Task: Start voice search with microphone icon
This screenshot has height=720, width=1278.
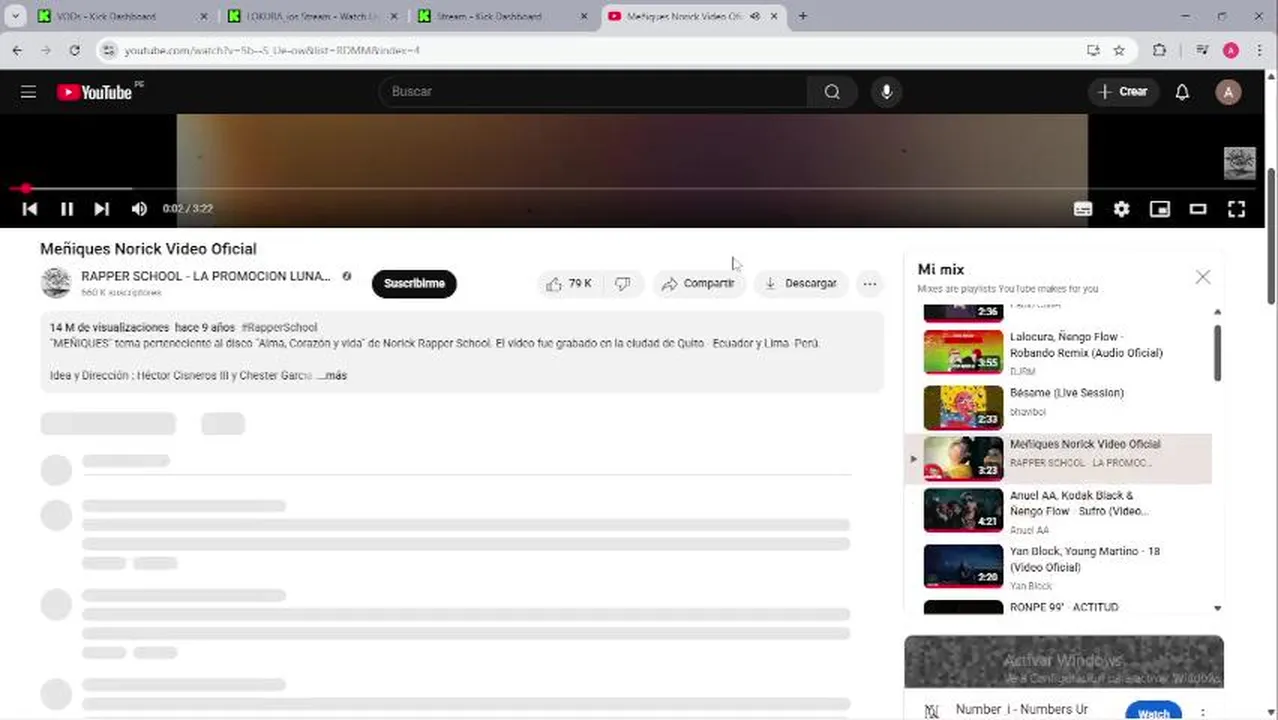Action: click(x=886, y=92)
